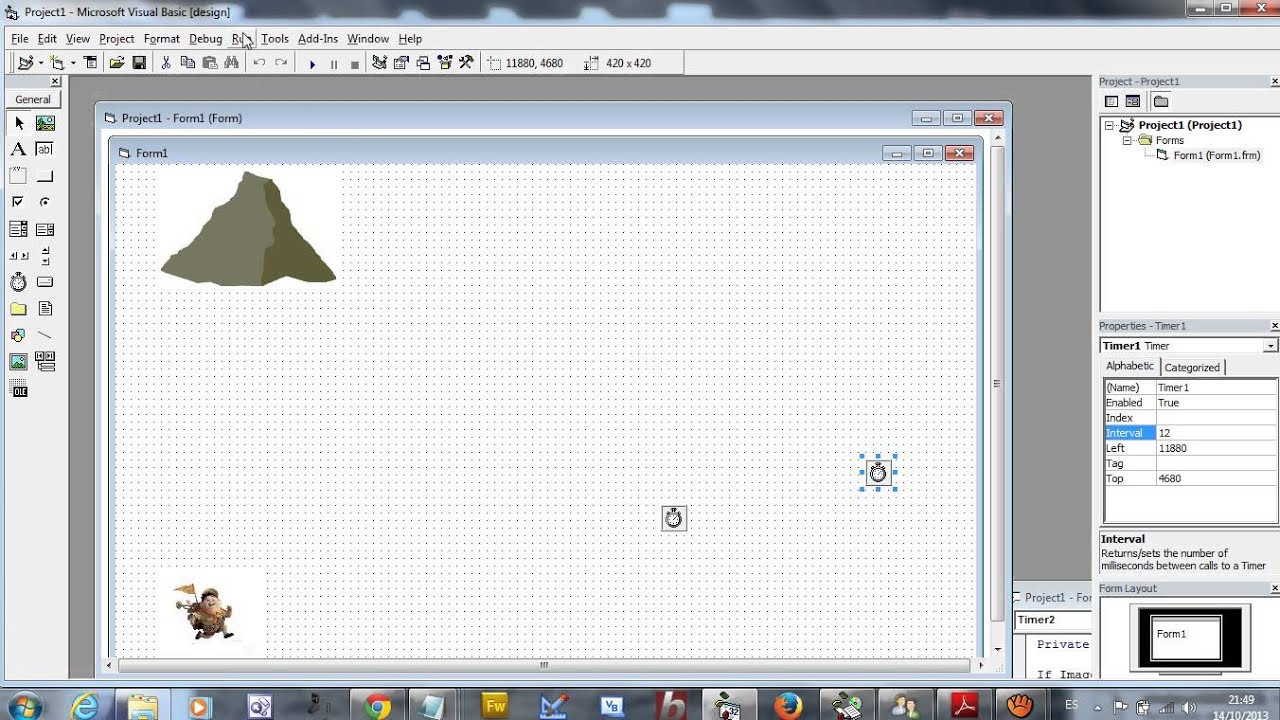The width and height of the screenshot is (1280, 720).
Task: Select the TextBox control tool
Action: (x=45, y=149)
